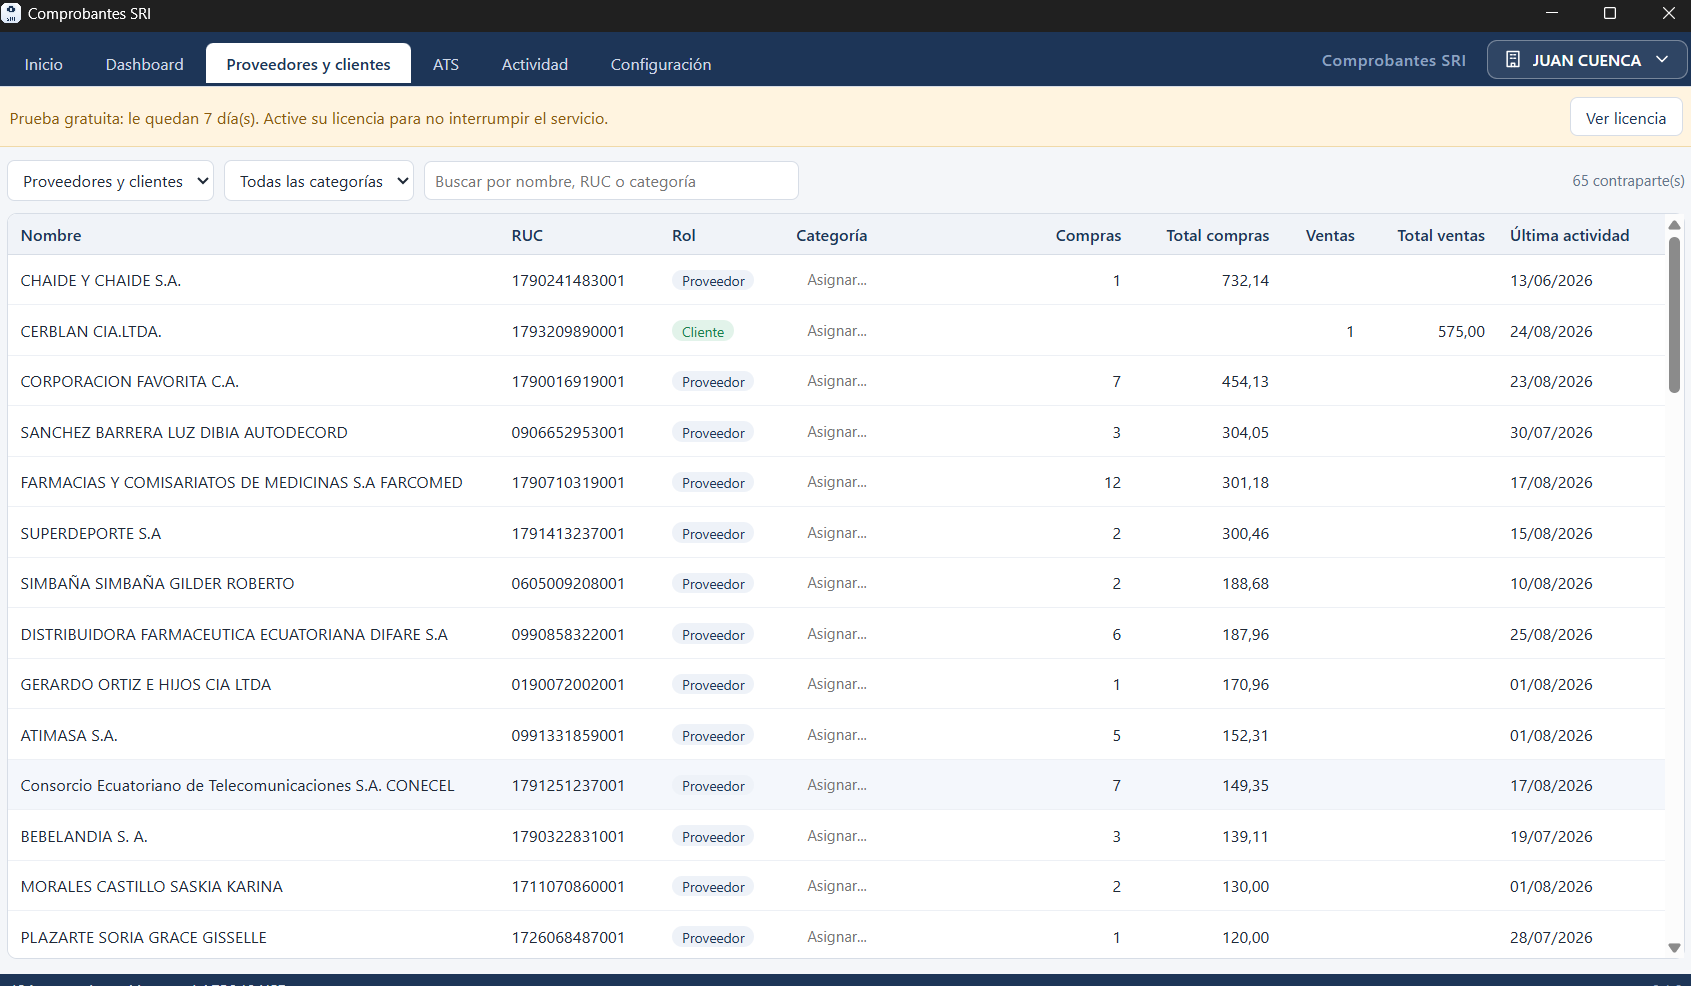The width and height of the screenshot is (1691, 986).
Task: Click the Comprobantes SRI app icon in title bar
Action: point(11,13)
